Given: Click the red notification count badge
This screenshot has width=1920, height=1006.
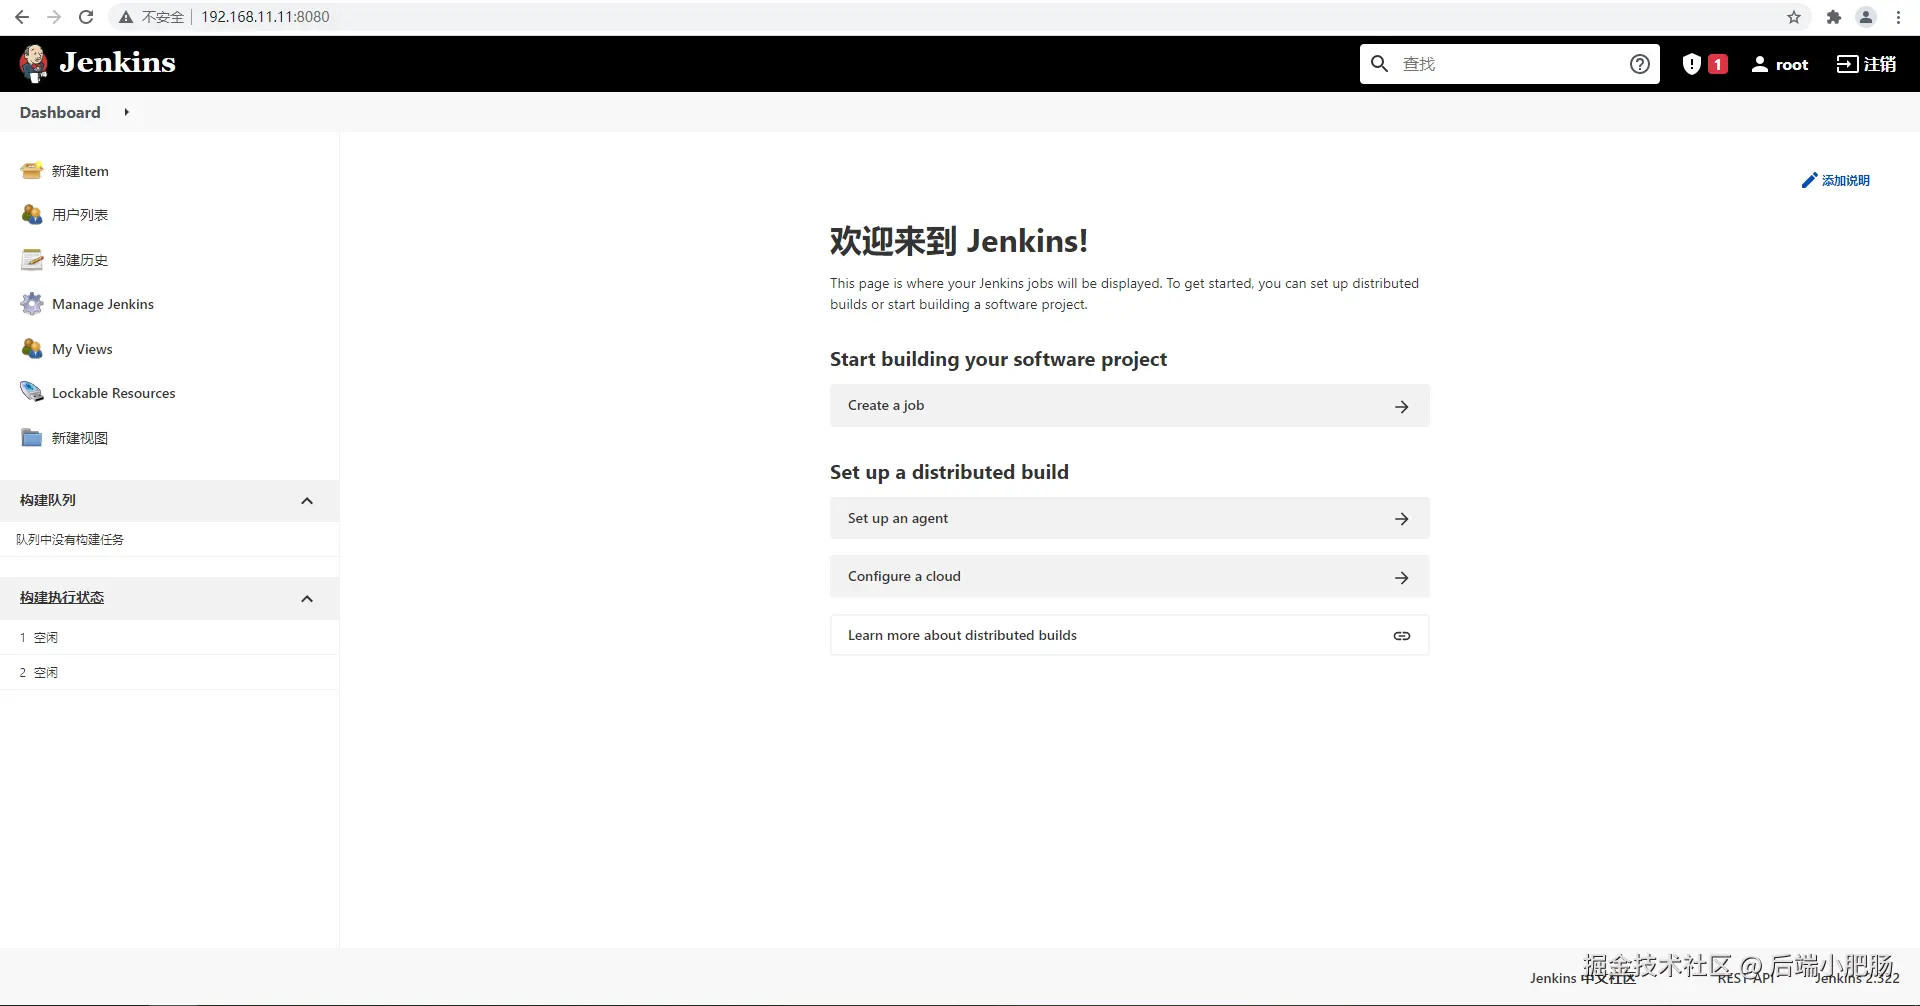Looking at the screenshot, I should pyautogui.click(x=1718, y=64).
